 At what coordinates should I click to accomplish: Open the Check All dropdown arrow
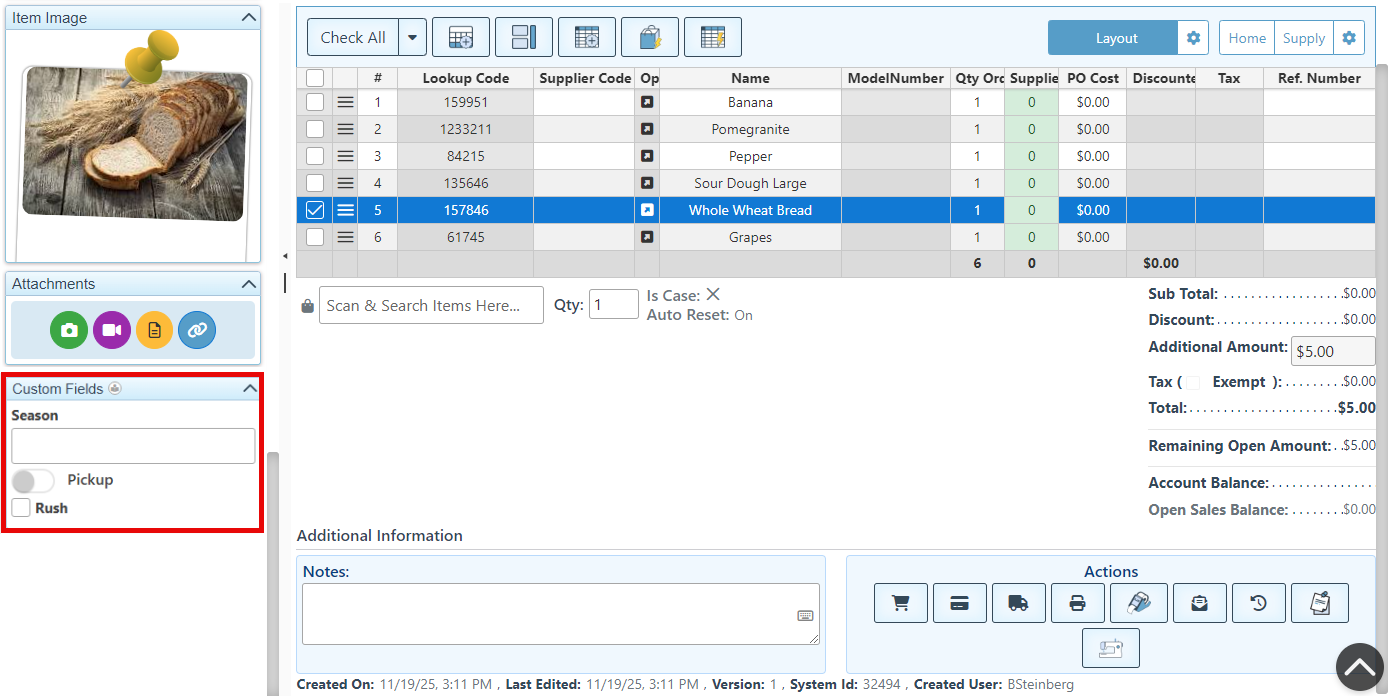pos(412,38)
